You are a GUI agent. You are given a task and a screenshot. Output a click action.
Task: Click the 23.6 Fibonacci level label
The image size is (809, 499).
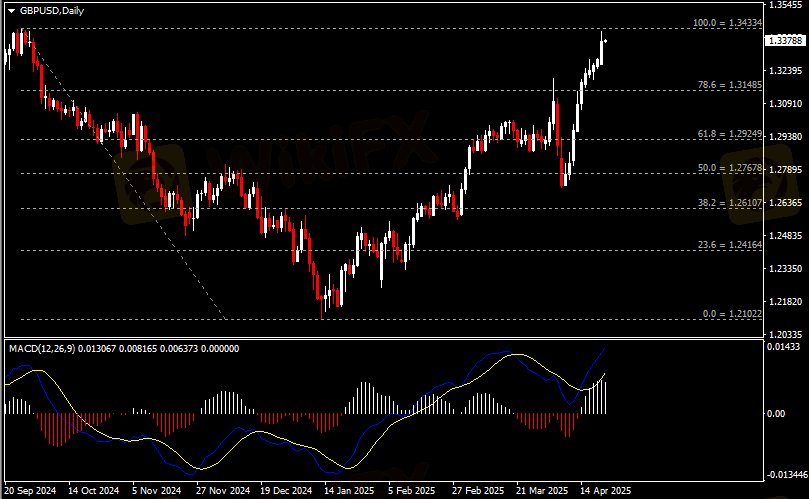pyautogui.click(x=731, y=243)
